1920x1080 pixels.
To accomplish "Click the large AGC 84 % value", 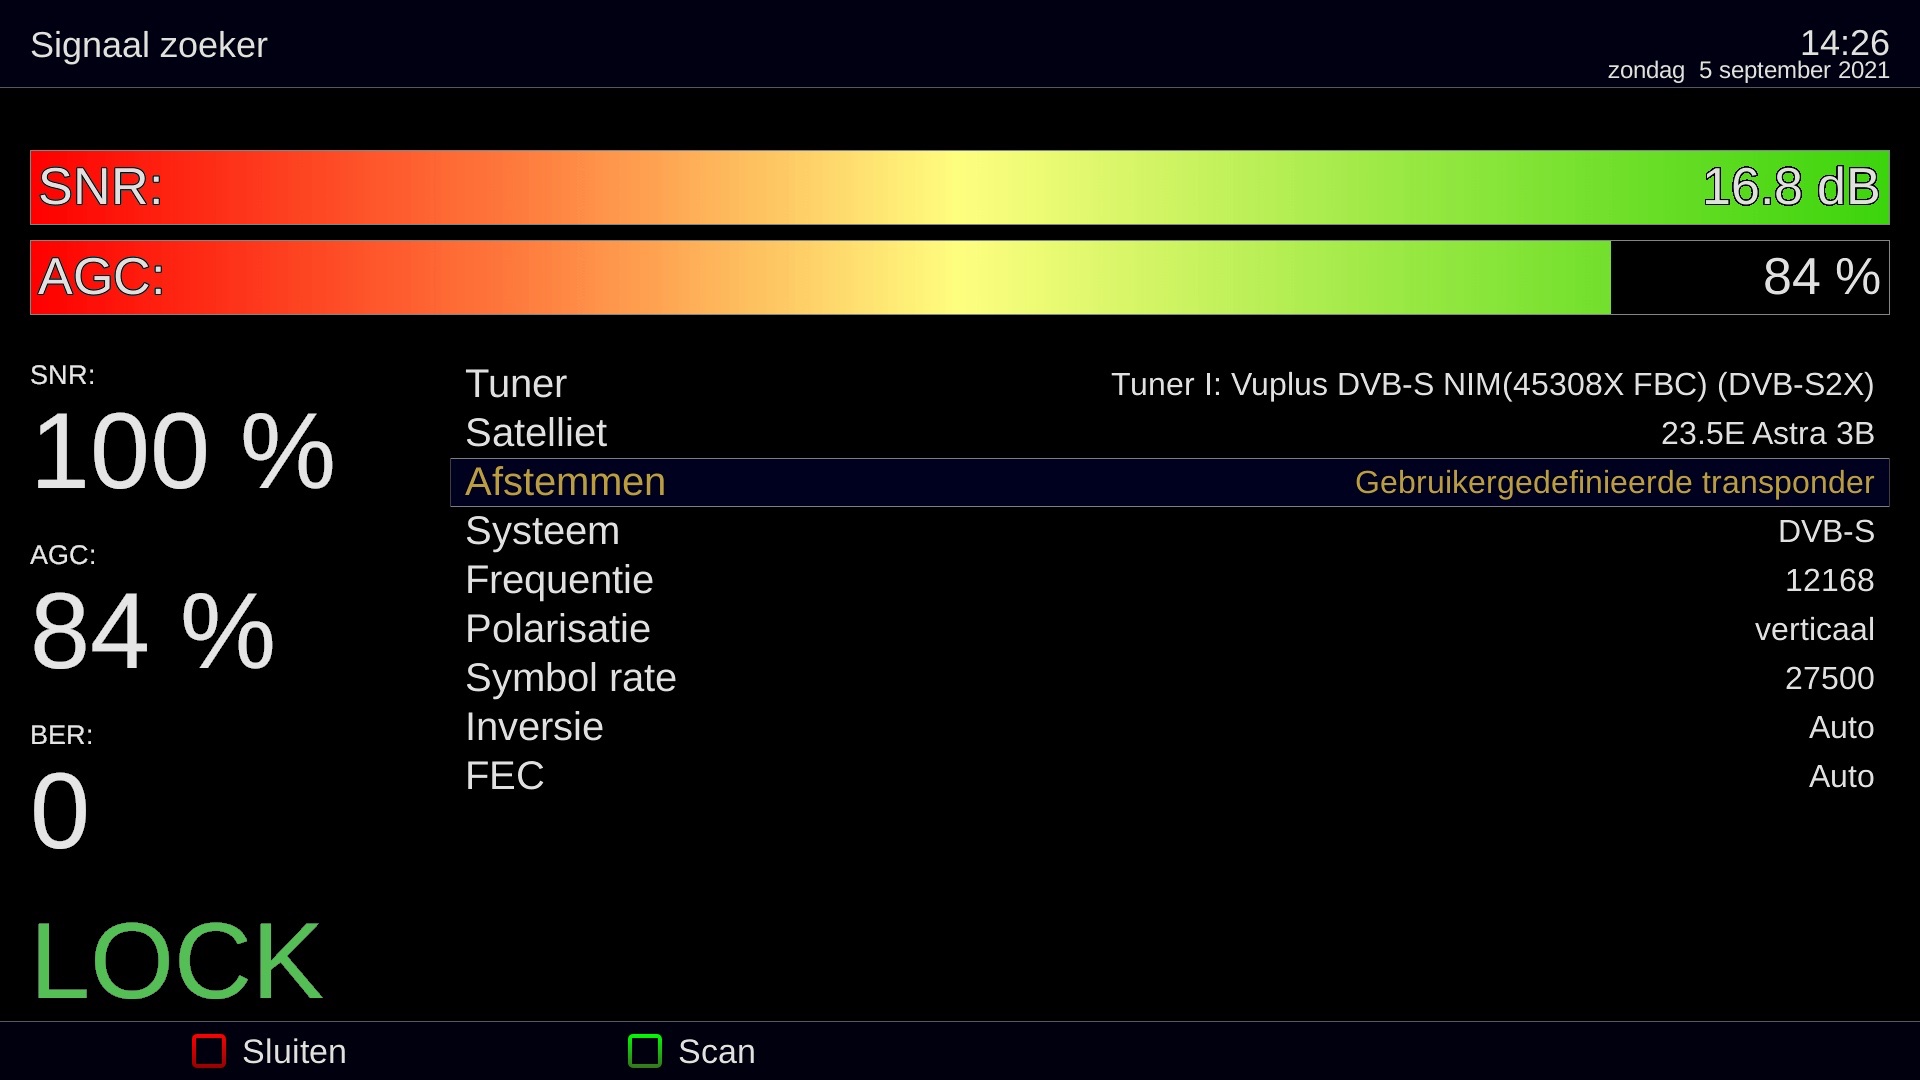I will 153,632.
